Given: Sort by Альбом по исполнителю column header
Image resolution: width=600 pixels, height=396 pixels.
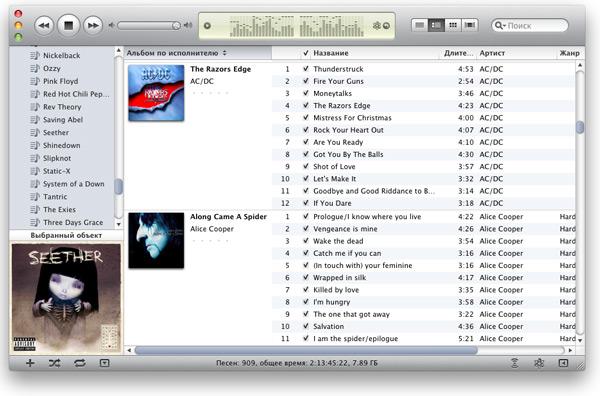Looking at the screenshot, I should [198, 53].
